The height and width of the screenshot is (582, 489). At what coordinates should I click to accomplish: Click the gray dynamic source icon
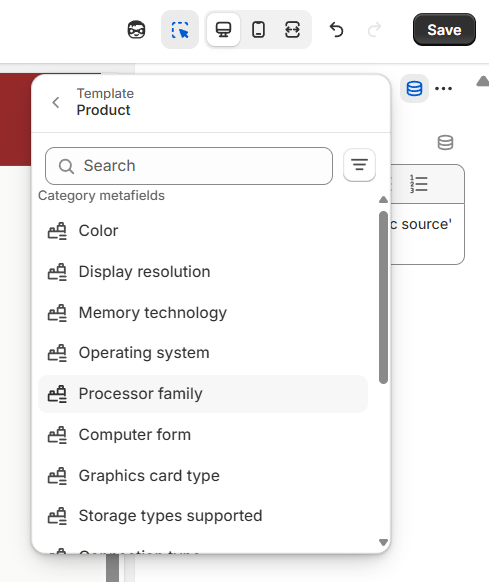(x=445, y=143)
